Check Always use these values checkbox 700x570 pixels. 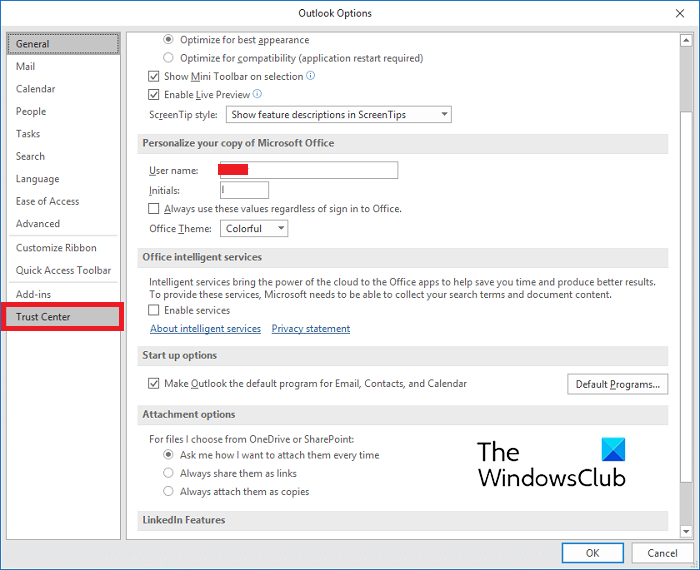154,208
